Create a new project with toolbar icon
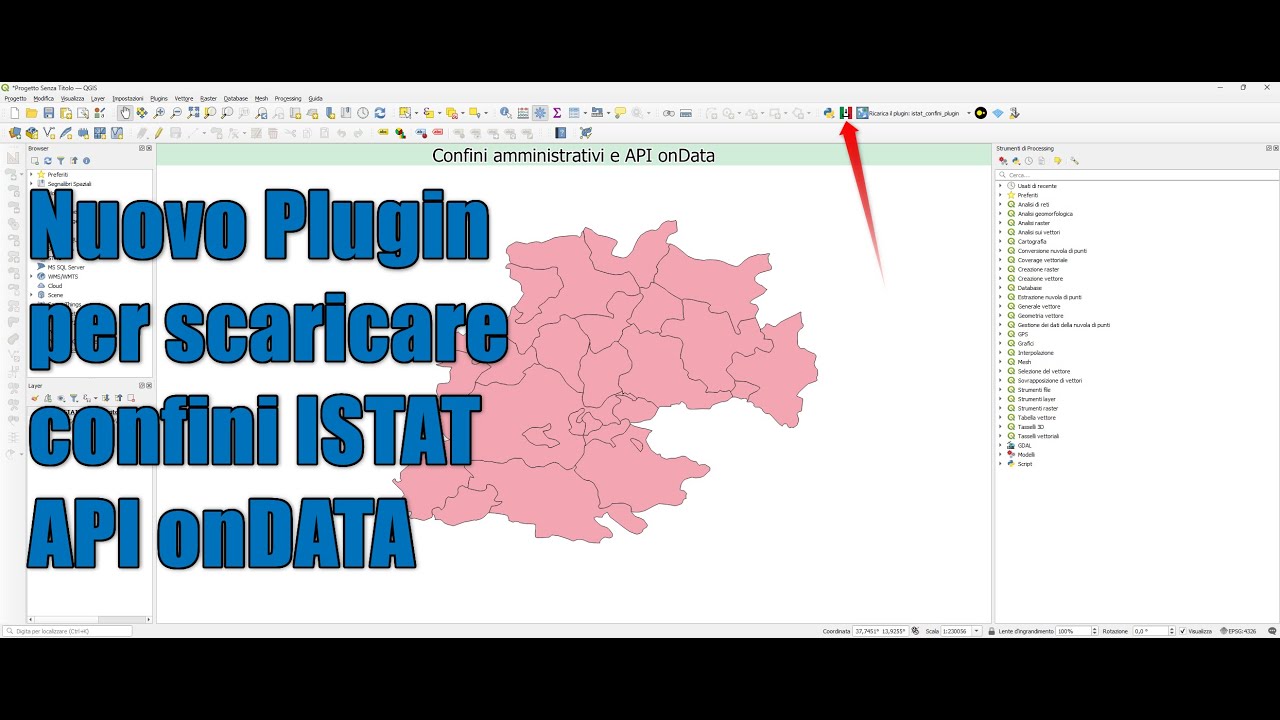The height and width of the screenshot is (720, 1280). pyautogui.click(x=15, y=113)
